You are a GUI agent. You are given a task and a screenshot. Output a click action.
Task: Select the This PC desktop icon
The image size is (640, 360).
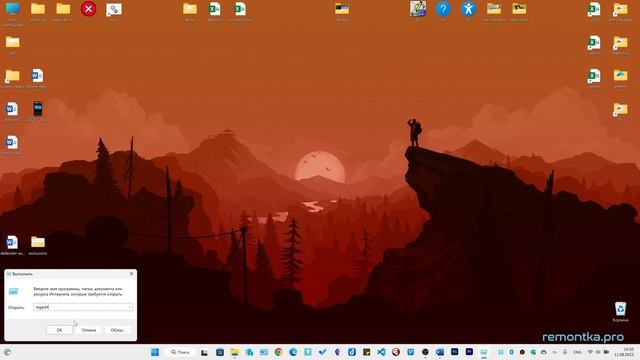coord(12,13)
